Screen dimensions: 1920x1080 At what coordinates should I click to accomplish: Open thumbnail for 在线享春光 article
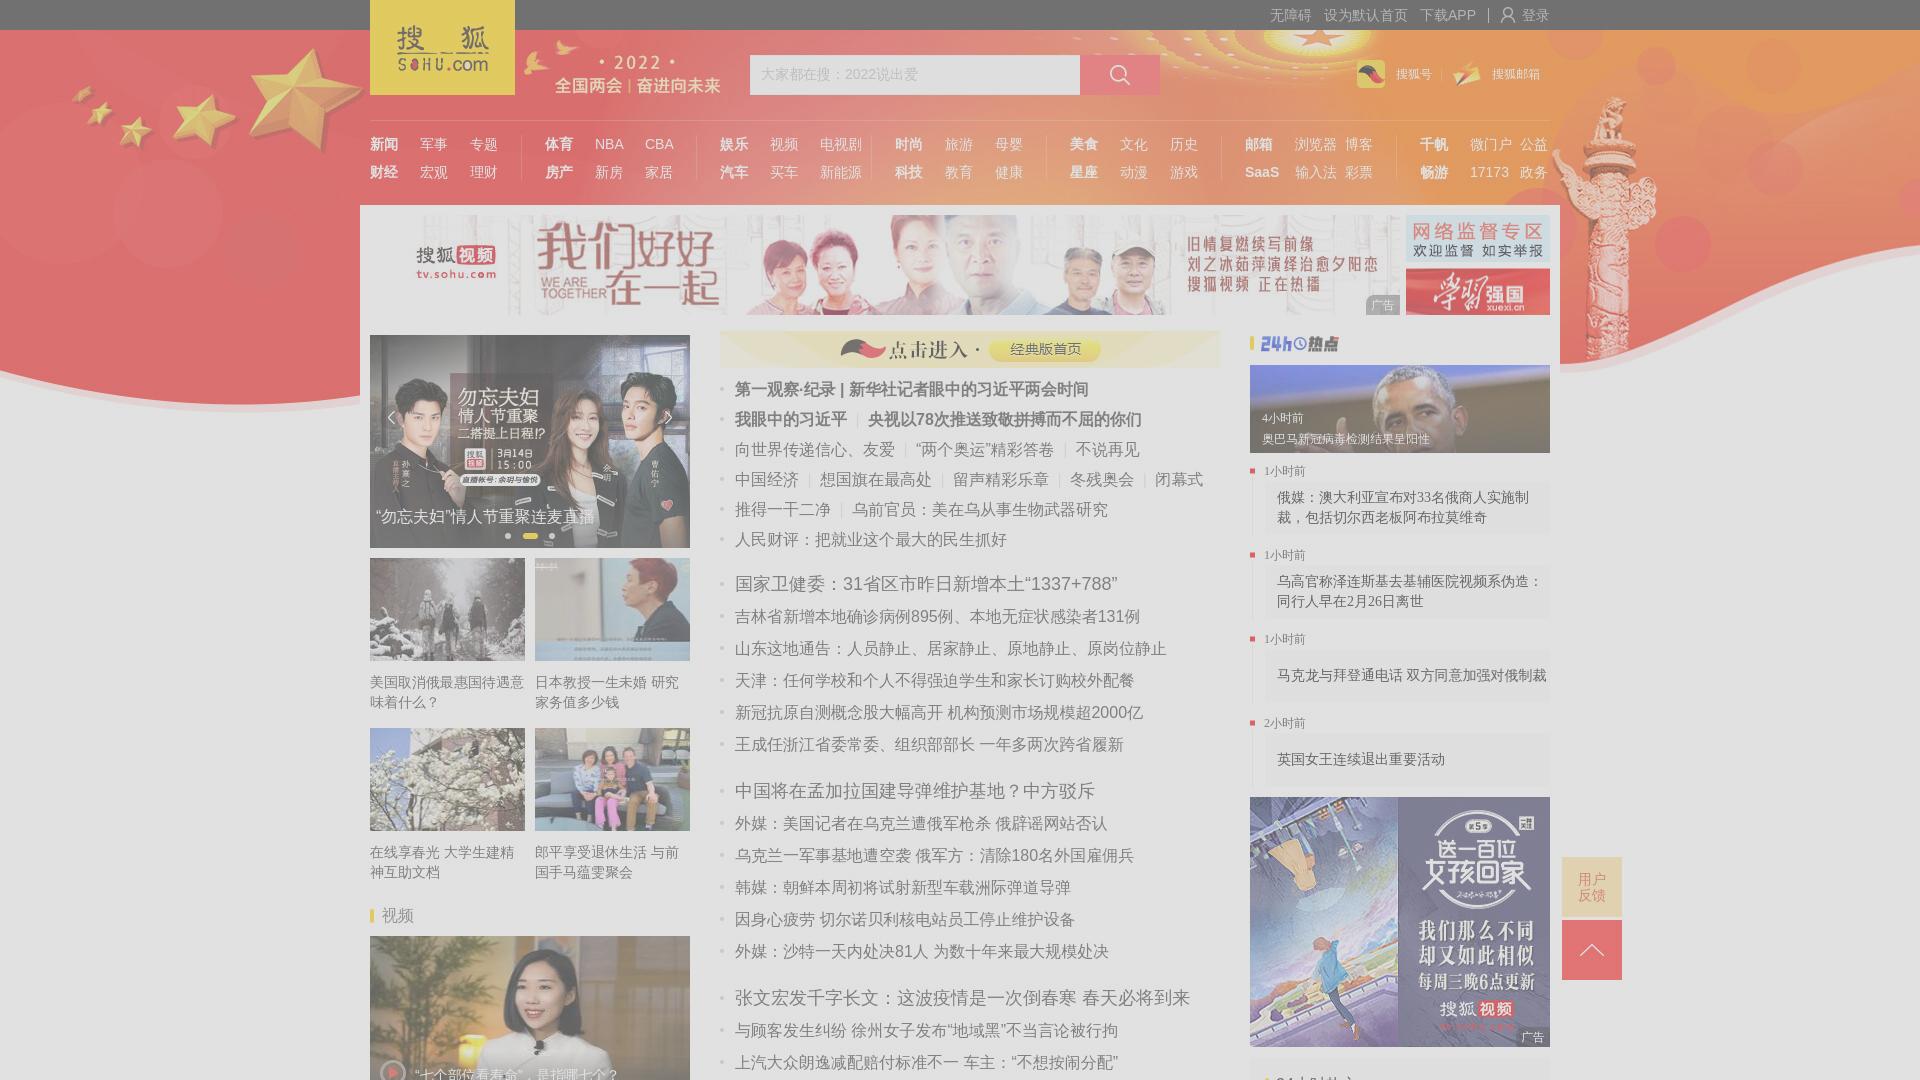pyautogui.click(x=447, y=779)
